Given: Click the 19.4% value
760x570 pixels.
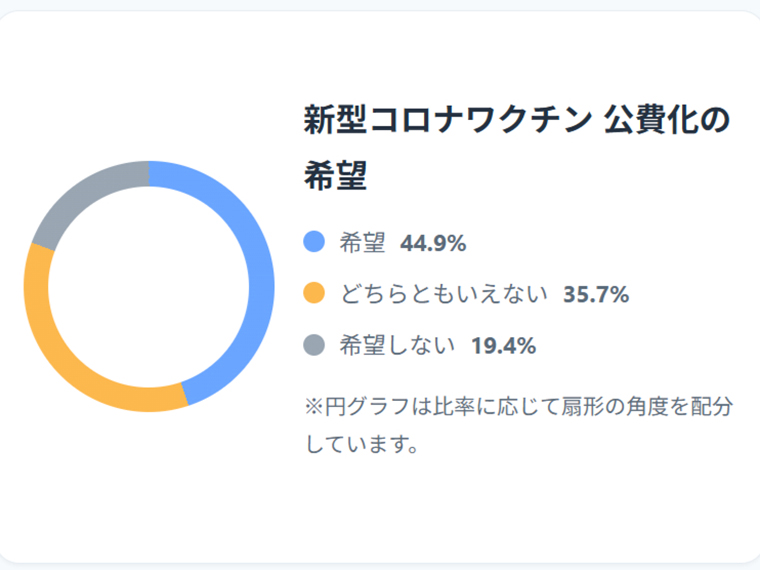Looking at the screenshot, I should coord(503,346).
